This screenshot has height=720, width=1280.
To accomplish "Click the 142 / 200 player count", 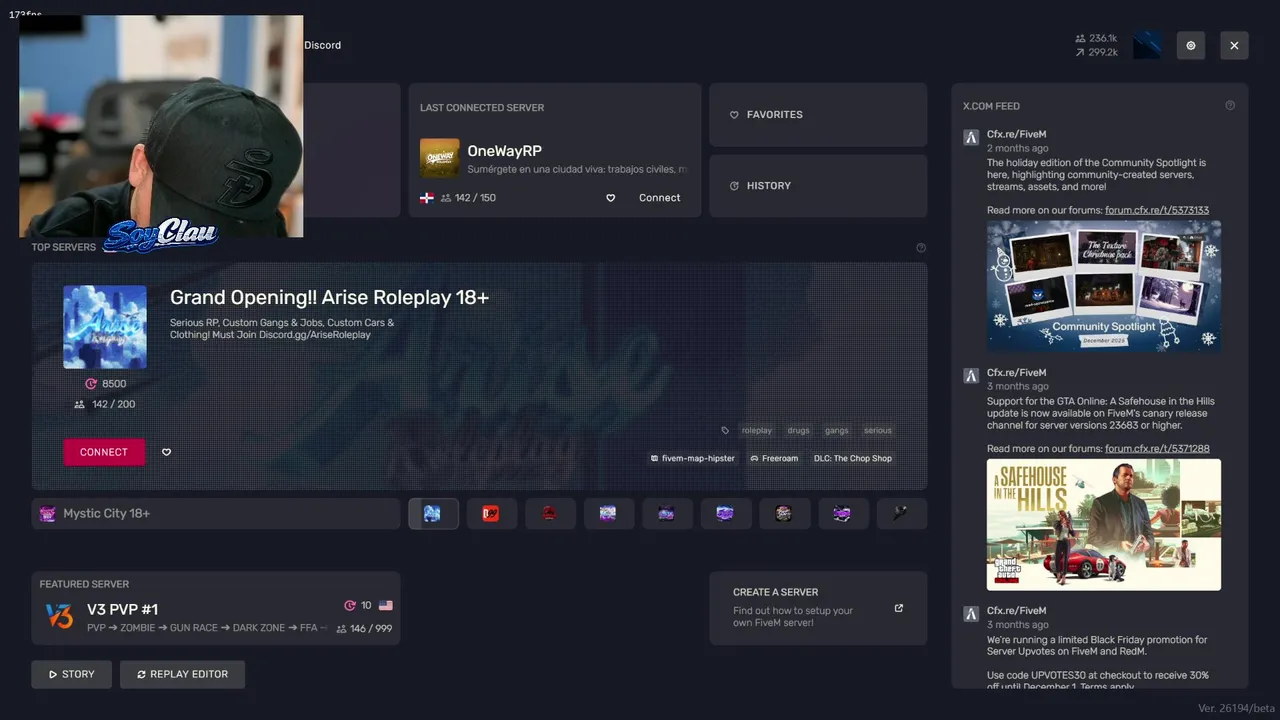I will (x=105, y=405).
